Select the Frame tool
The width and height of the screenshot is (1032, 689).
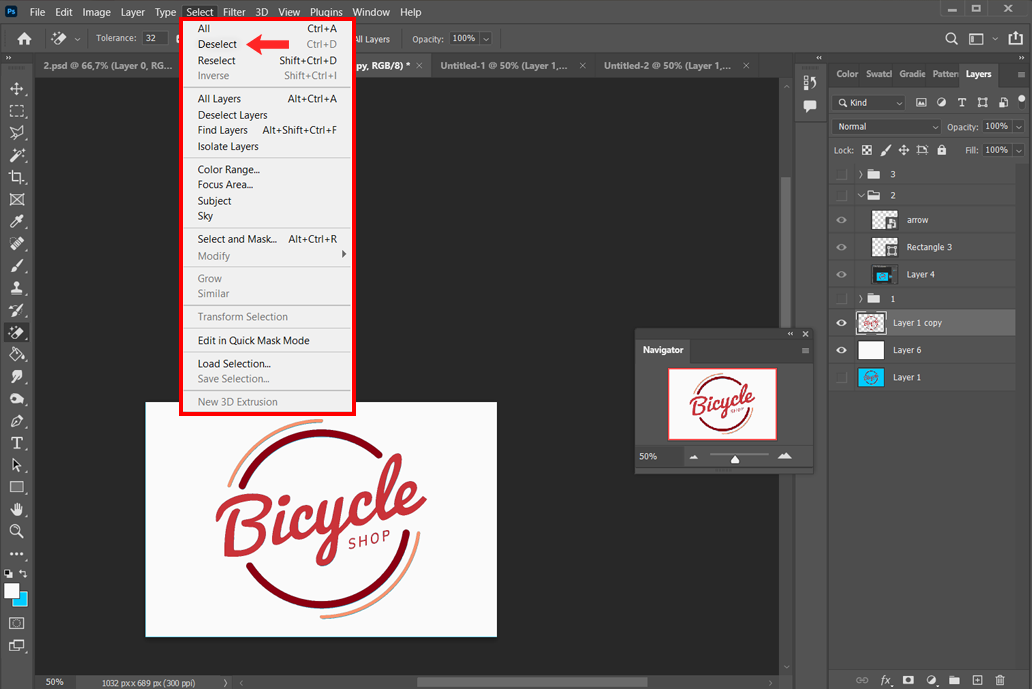coord(17,199)
